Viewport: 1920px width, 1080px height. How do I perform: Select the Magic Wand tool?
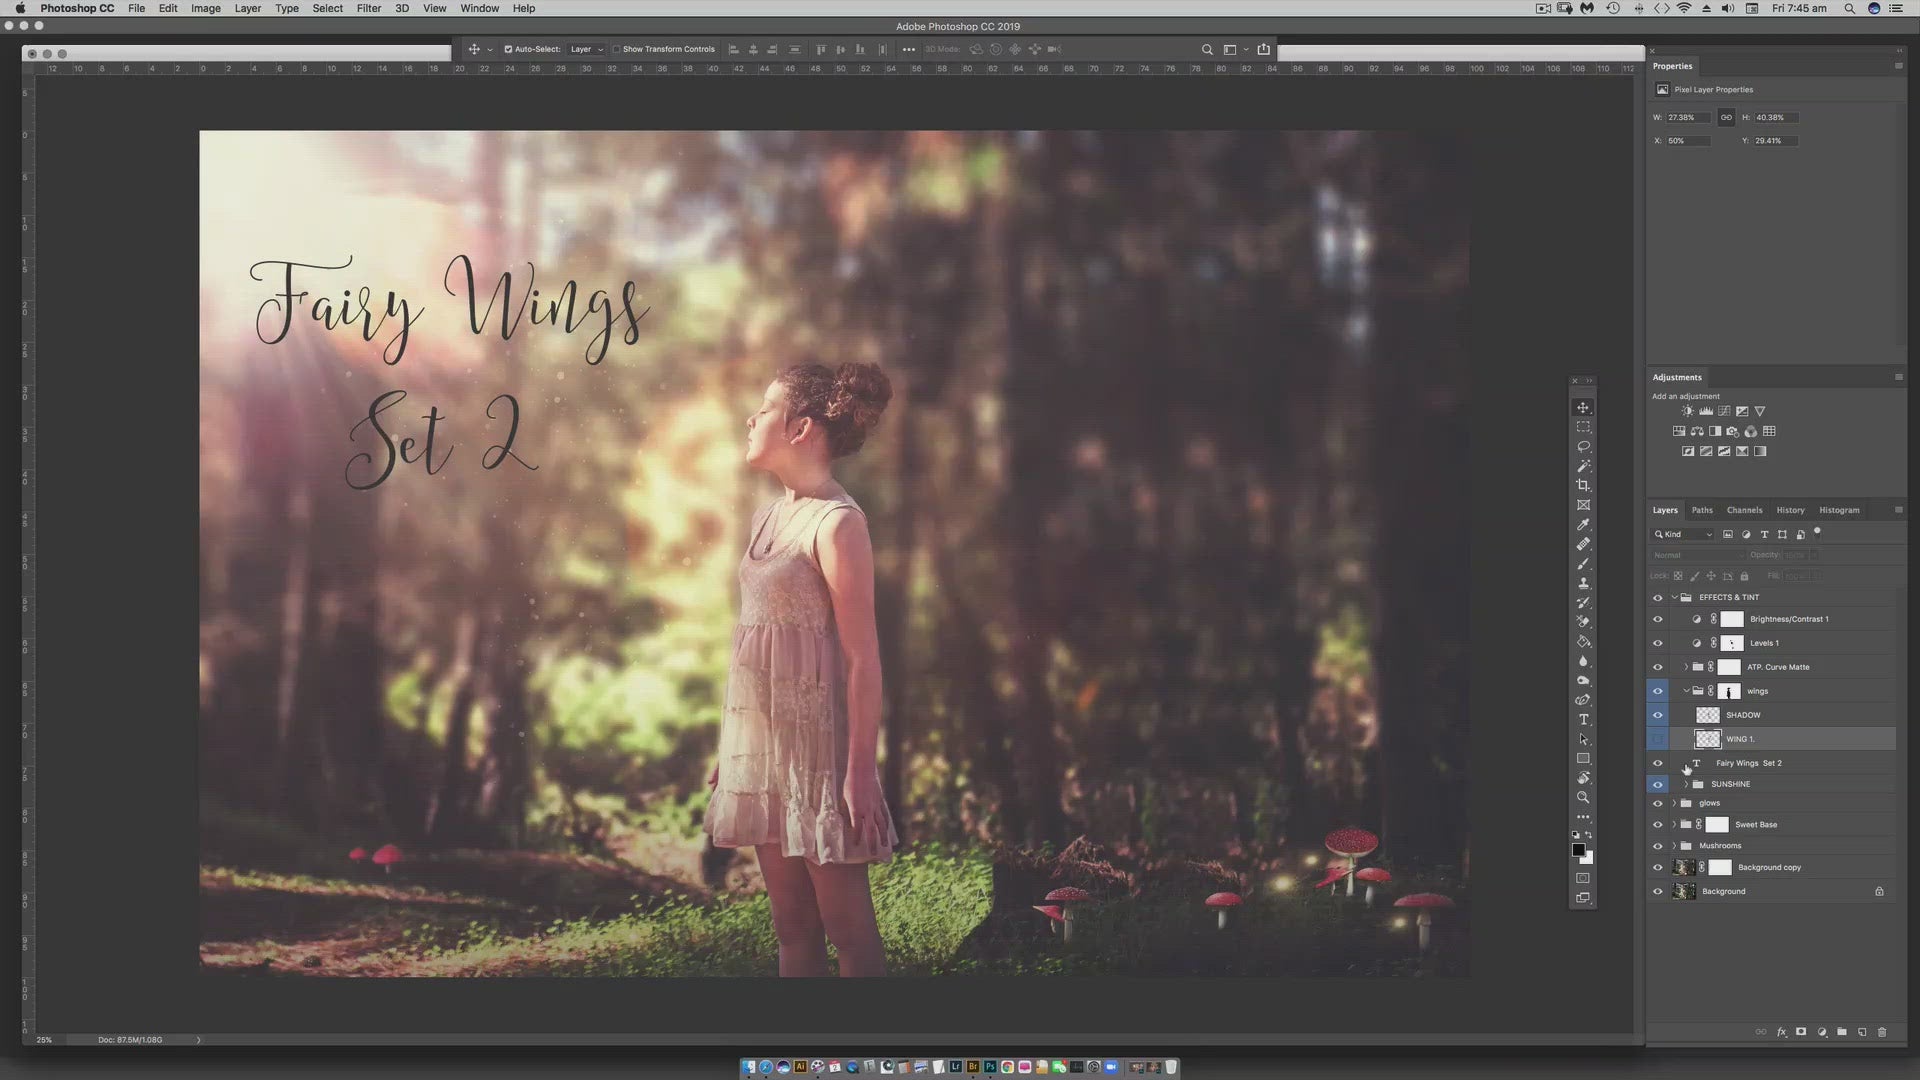click(1583, 466)
